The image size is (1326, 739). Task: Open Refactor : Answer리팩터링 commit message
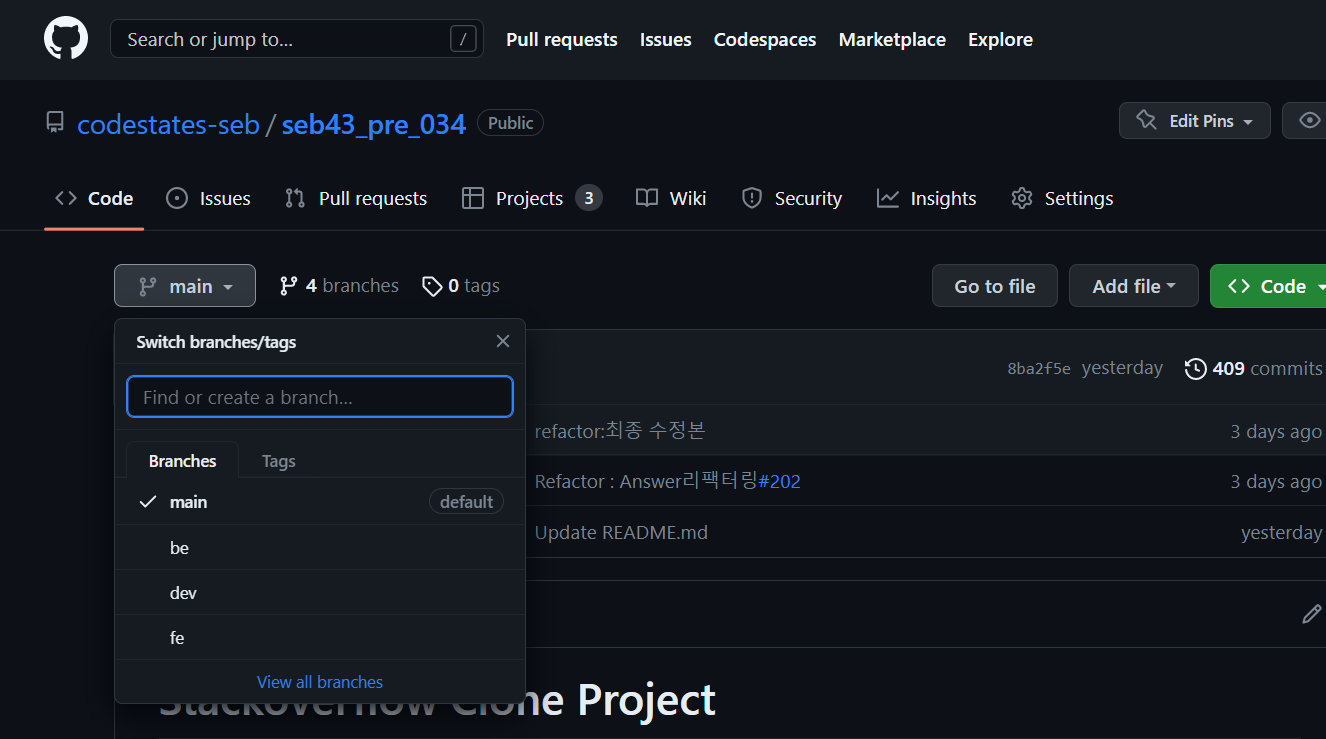pos(646,482)
